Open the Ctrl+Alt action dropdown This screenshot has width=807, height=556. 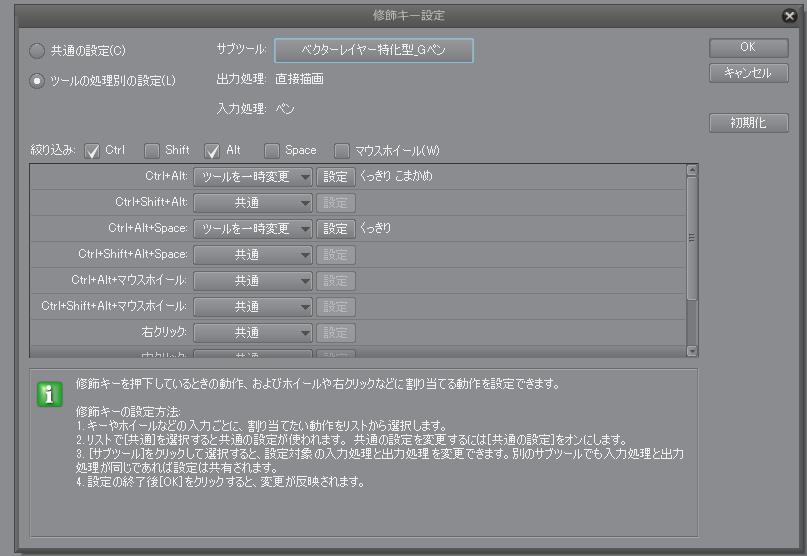253,177
